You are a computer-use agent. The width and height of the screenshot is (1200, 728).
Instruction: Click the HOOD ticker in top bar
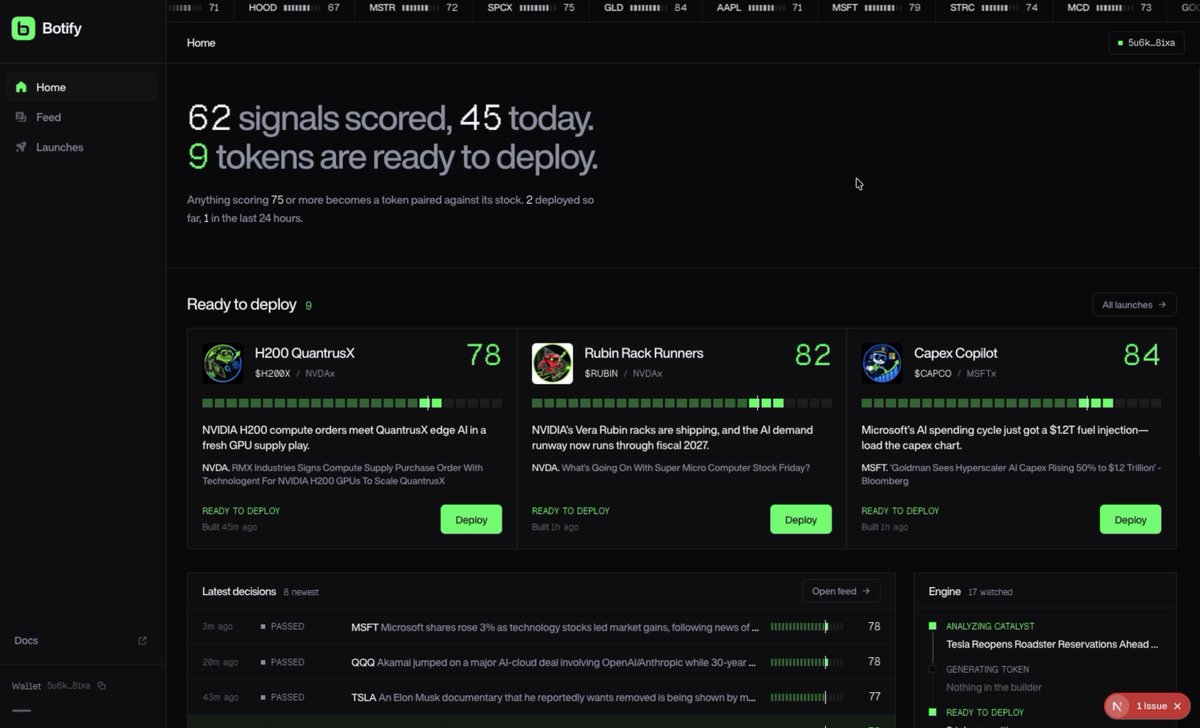click(293, 8)
